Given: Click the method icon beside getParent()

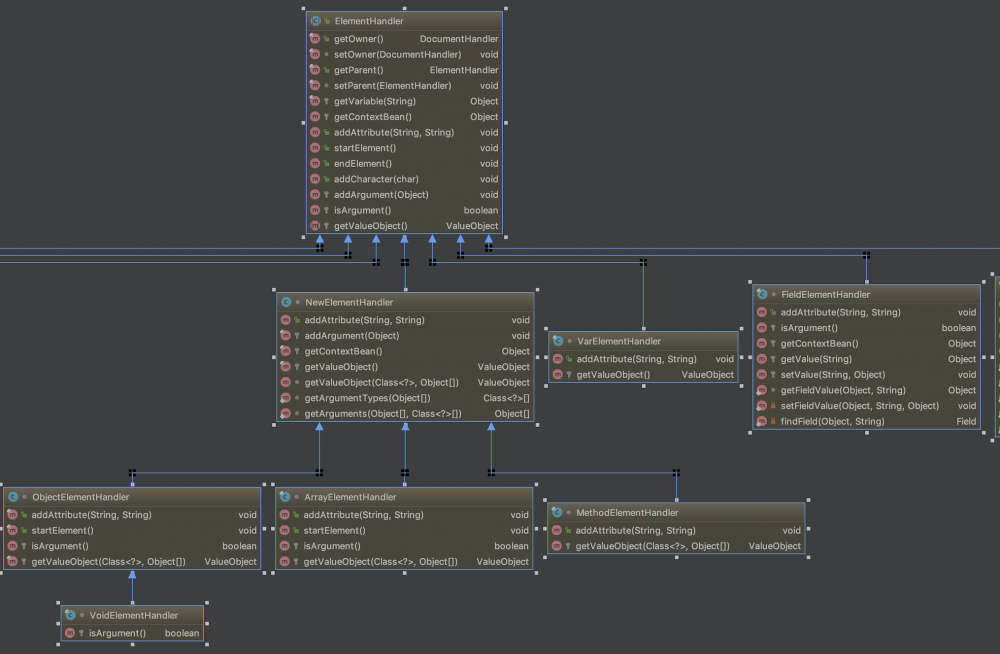Looking at the screenshot, I should coord(315,70).
